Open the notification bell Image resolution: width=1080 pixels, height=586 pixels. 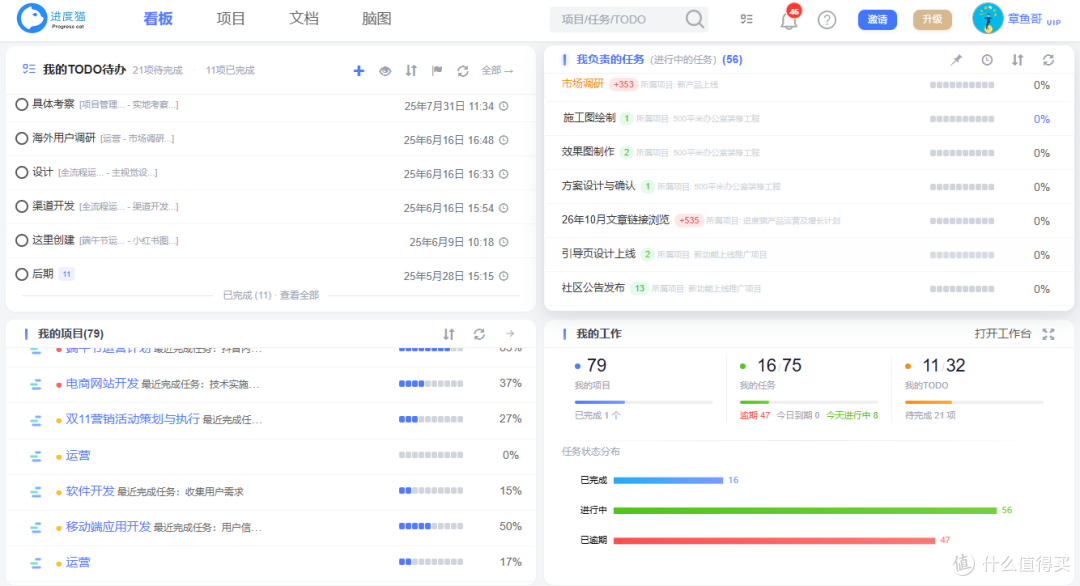[789, 19]
